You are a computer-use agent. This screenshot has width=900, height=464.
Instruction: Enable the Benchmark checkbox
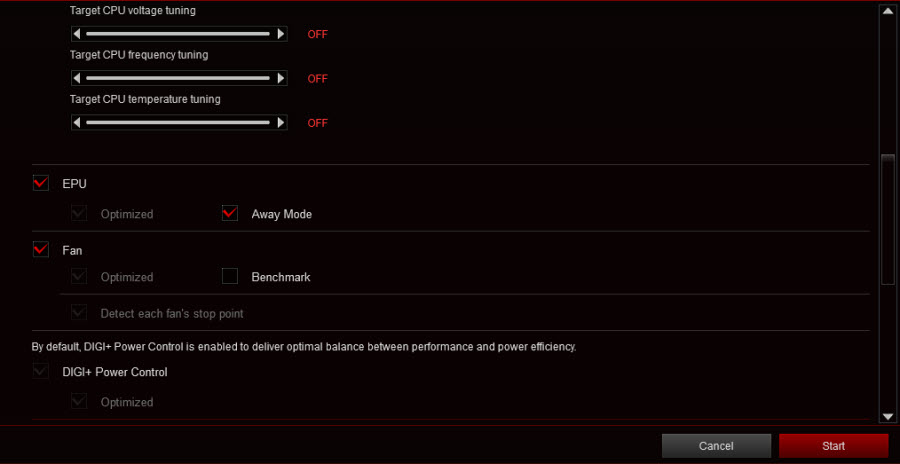(x=230, y=276)
